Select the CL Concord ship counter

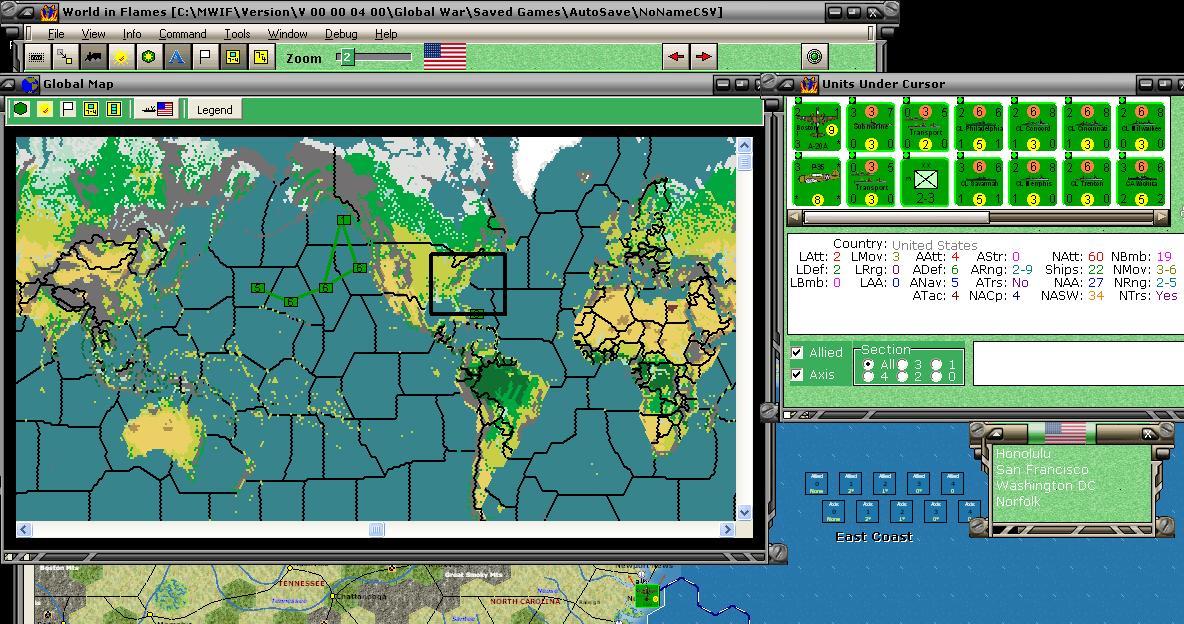click(x=1033, y=126)
